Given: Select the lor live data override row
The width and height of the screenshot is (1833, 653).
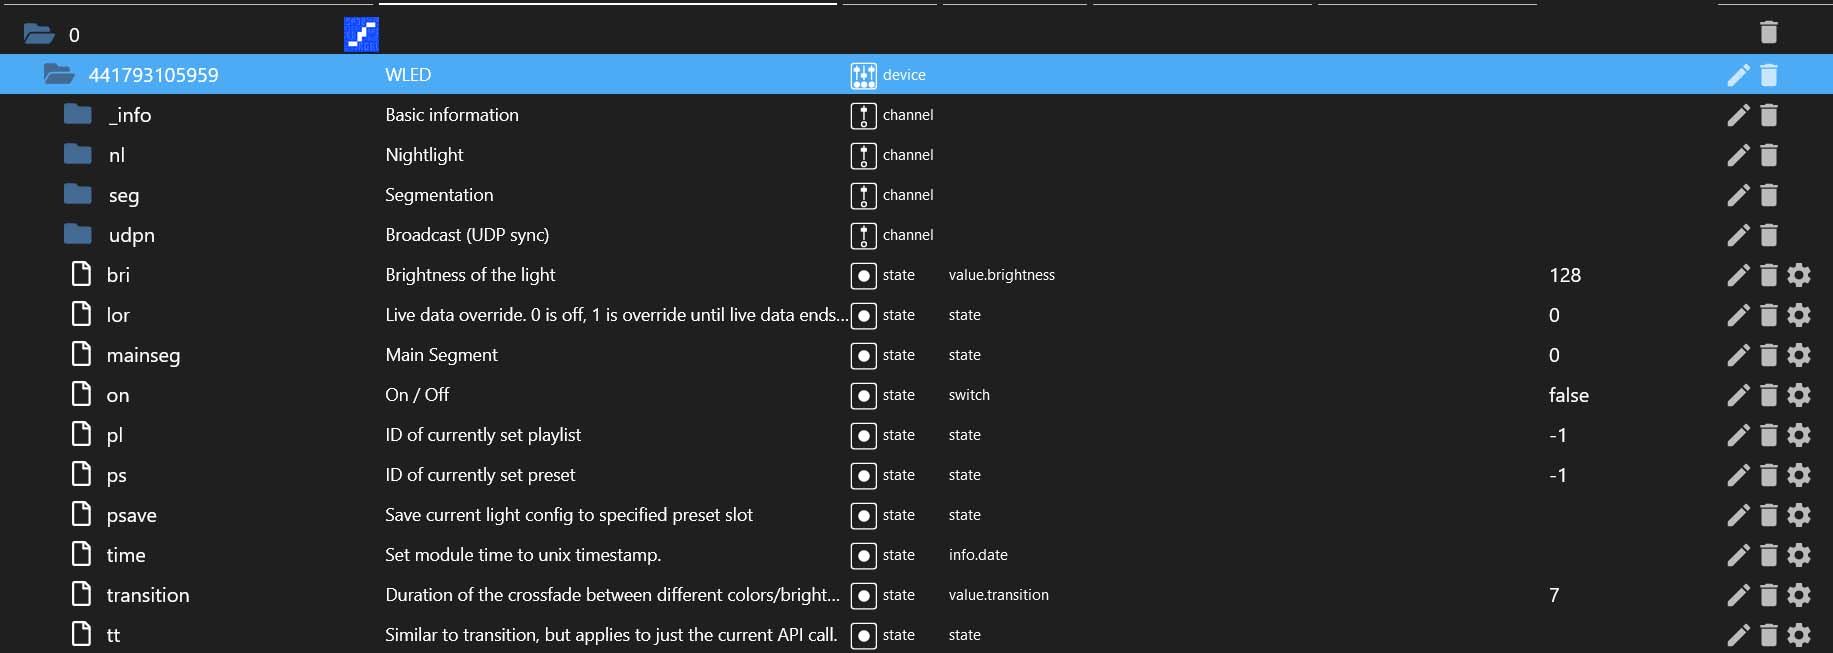Looking at the screenshot, I should tap(118, 315).
